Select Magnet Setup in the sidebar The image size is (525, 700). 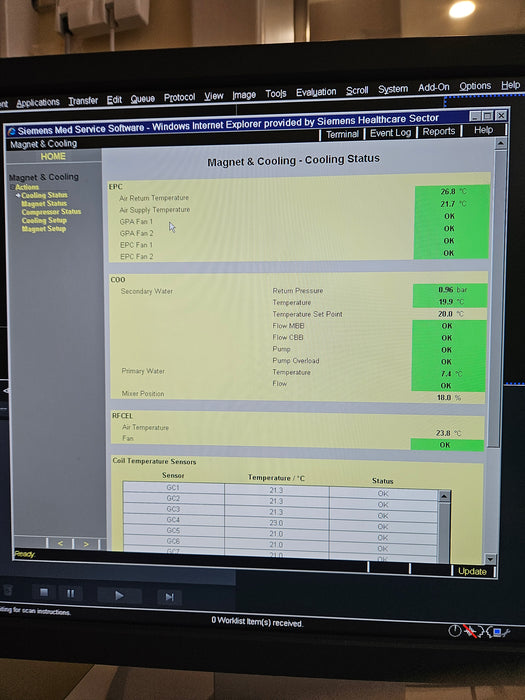(x=44, y=229)
